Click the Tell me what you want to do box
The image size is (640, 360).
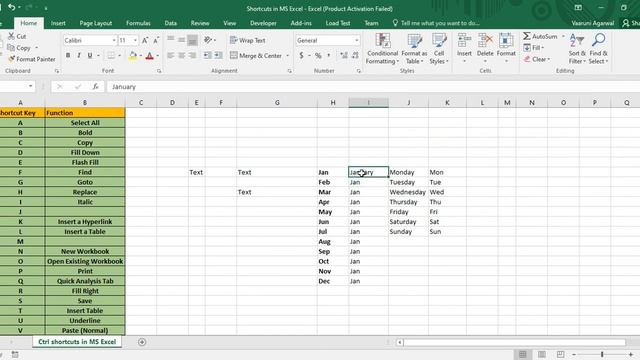pyautogui.click(x=436, y=23)
